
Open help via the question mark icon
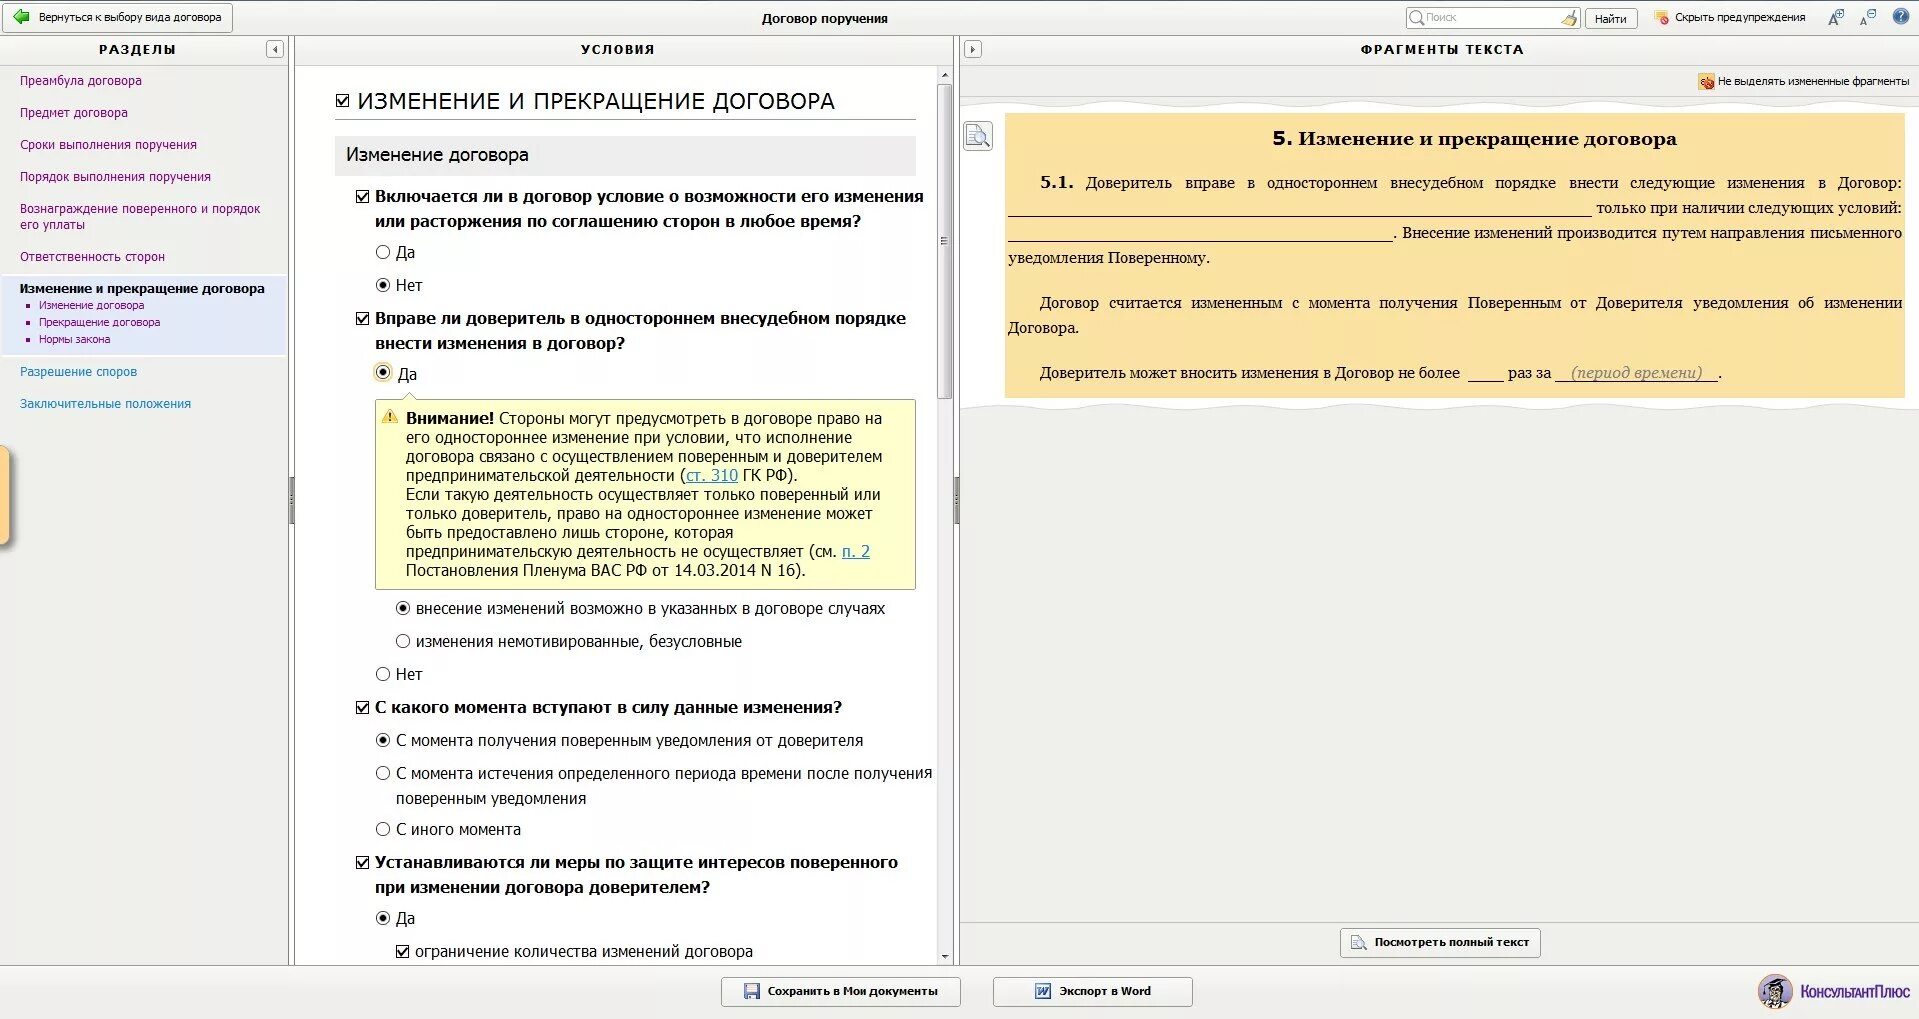coord(1901,17)
